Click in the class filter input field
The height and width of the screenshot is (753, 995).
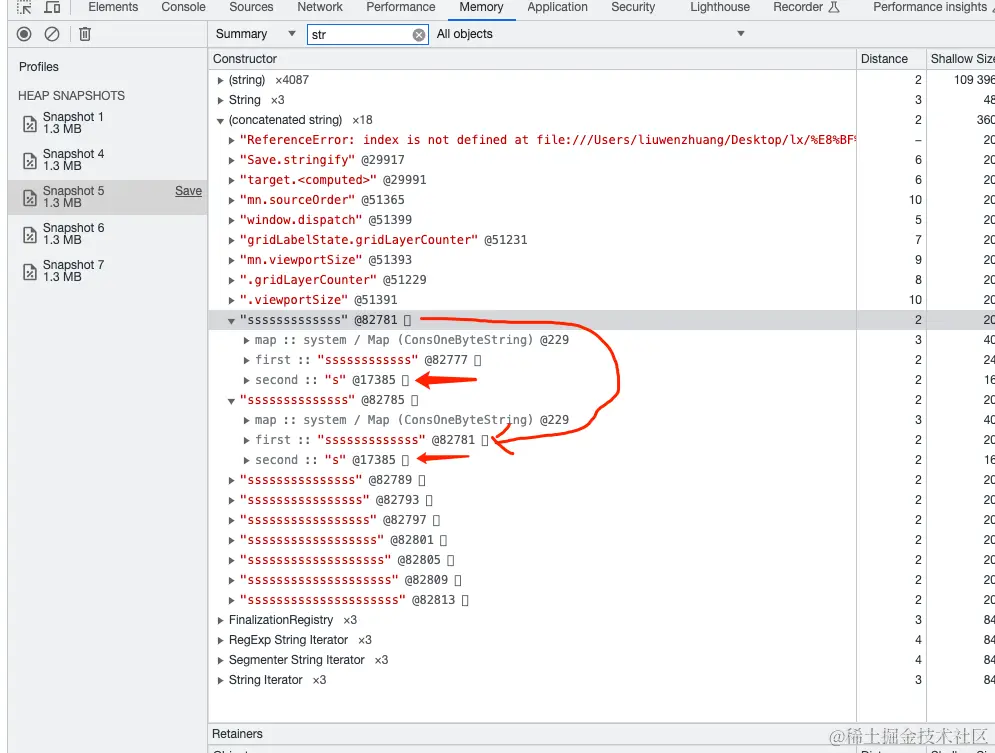click(x=359, y=35)
